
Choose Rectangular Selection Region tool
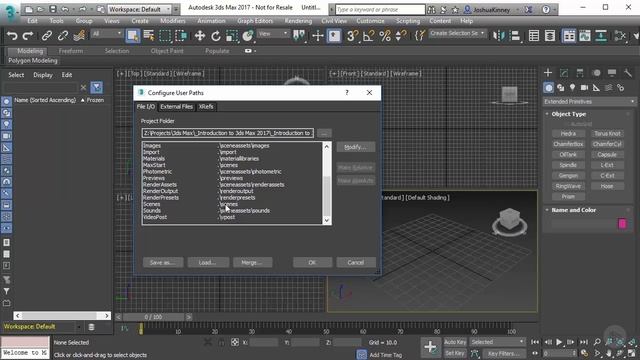point(165,36)
